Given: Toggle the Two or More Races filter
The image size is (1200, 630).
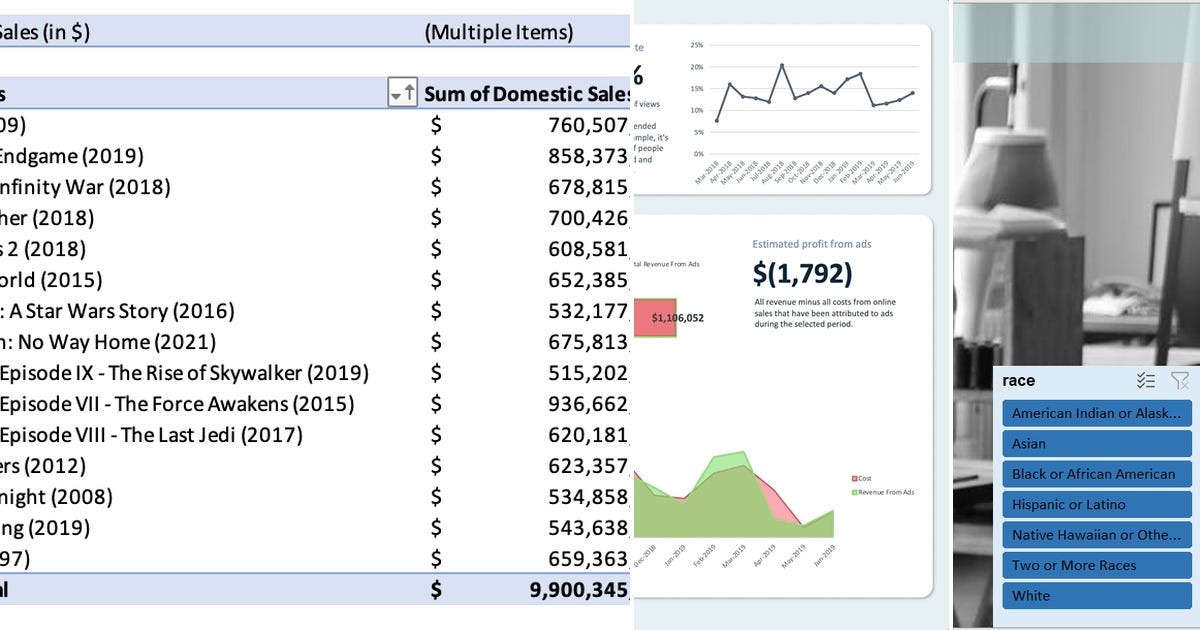Looking at the screenshot, I should click(1096, 565).
